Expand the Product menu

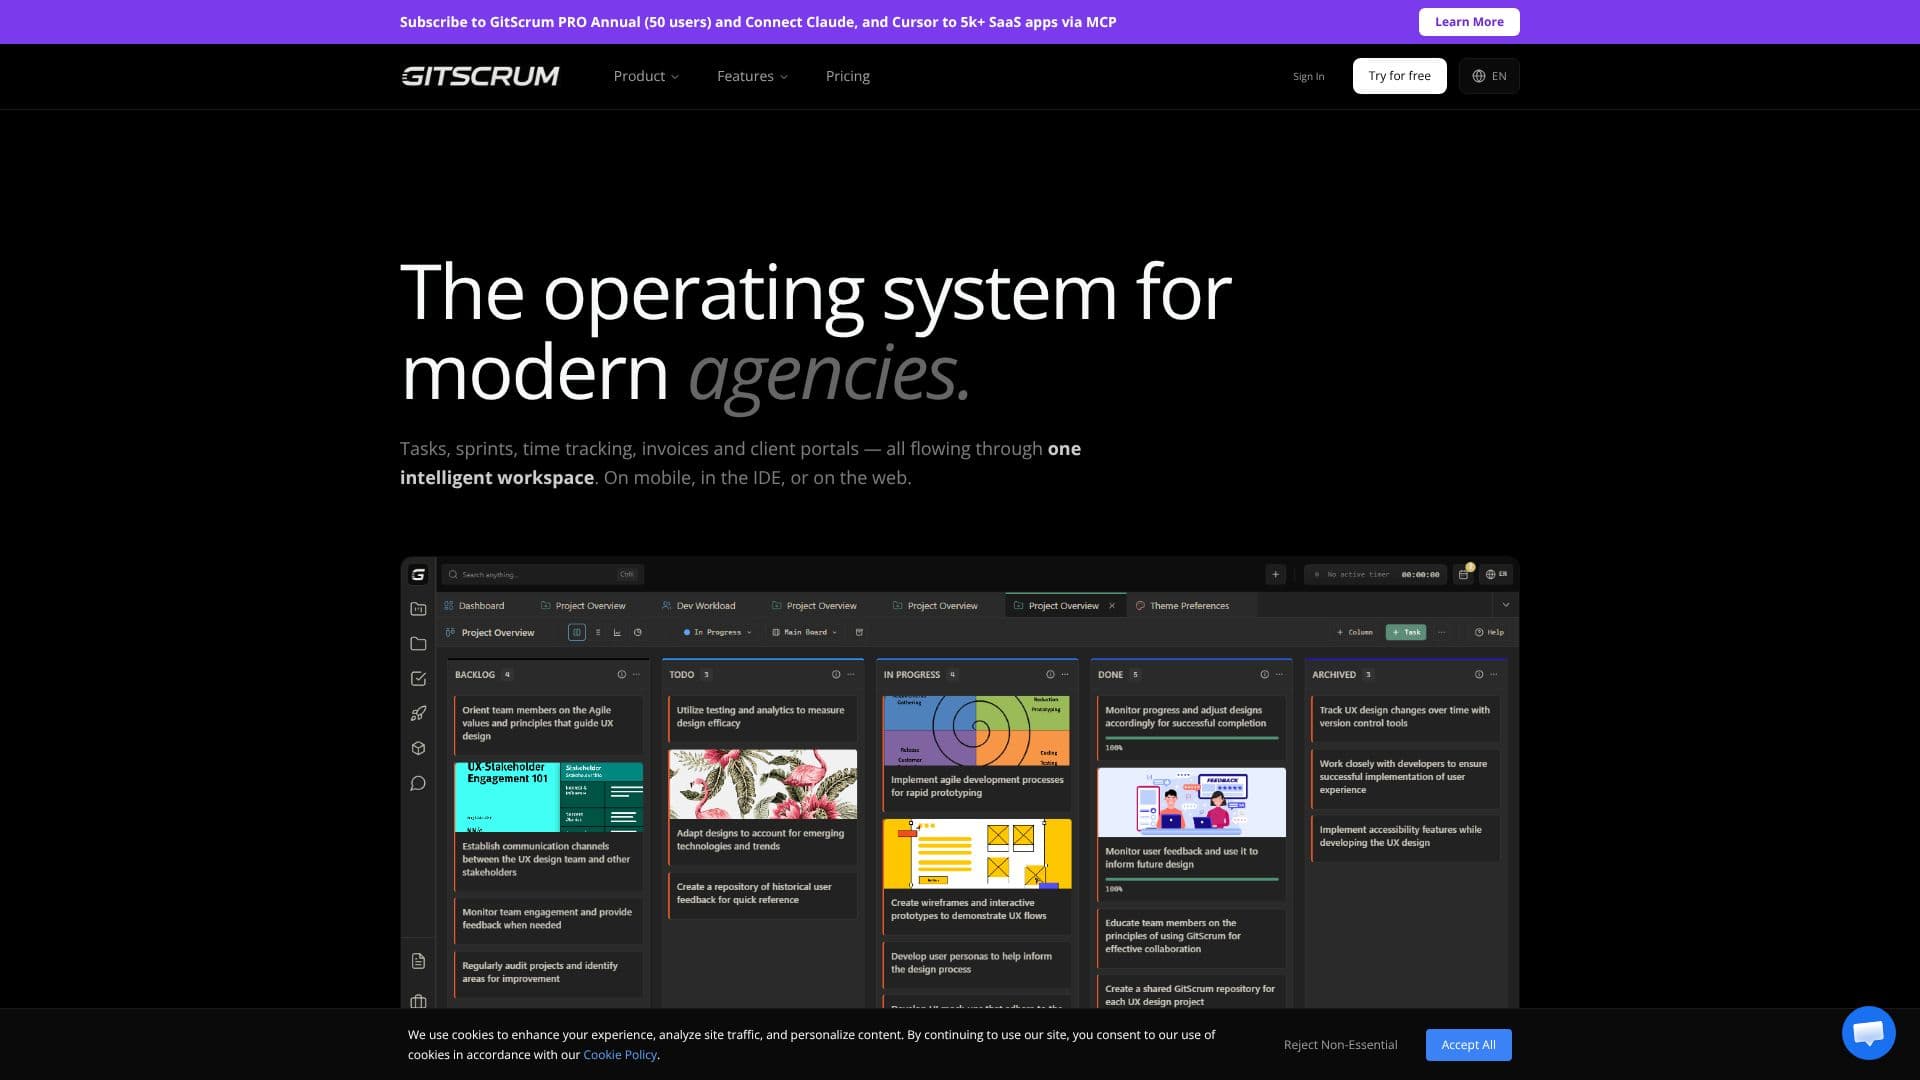pos(646,76)
